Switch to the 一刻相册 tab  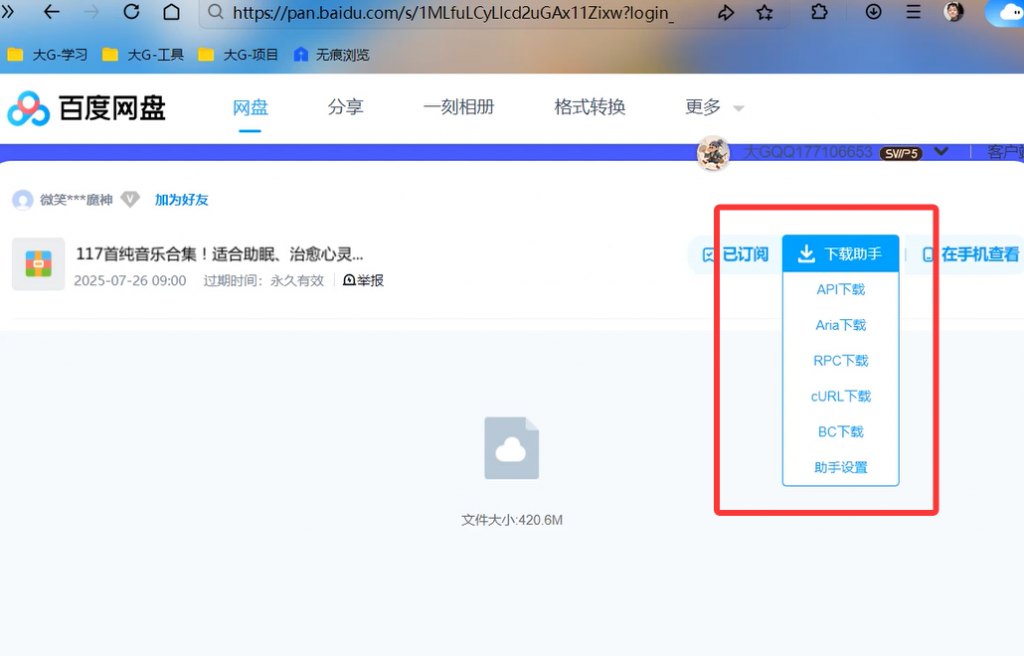459,106
